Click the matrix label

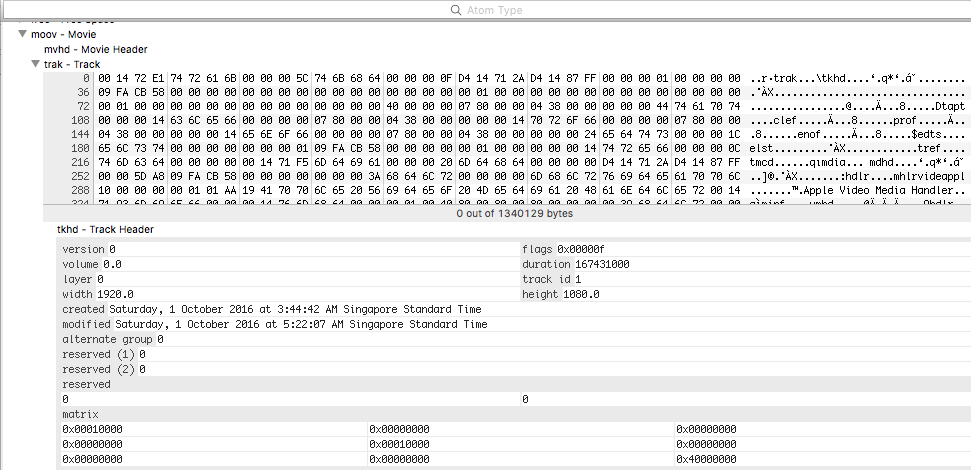click(81, 414)
